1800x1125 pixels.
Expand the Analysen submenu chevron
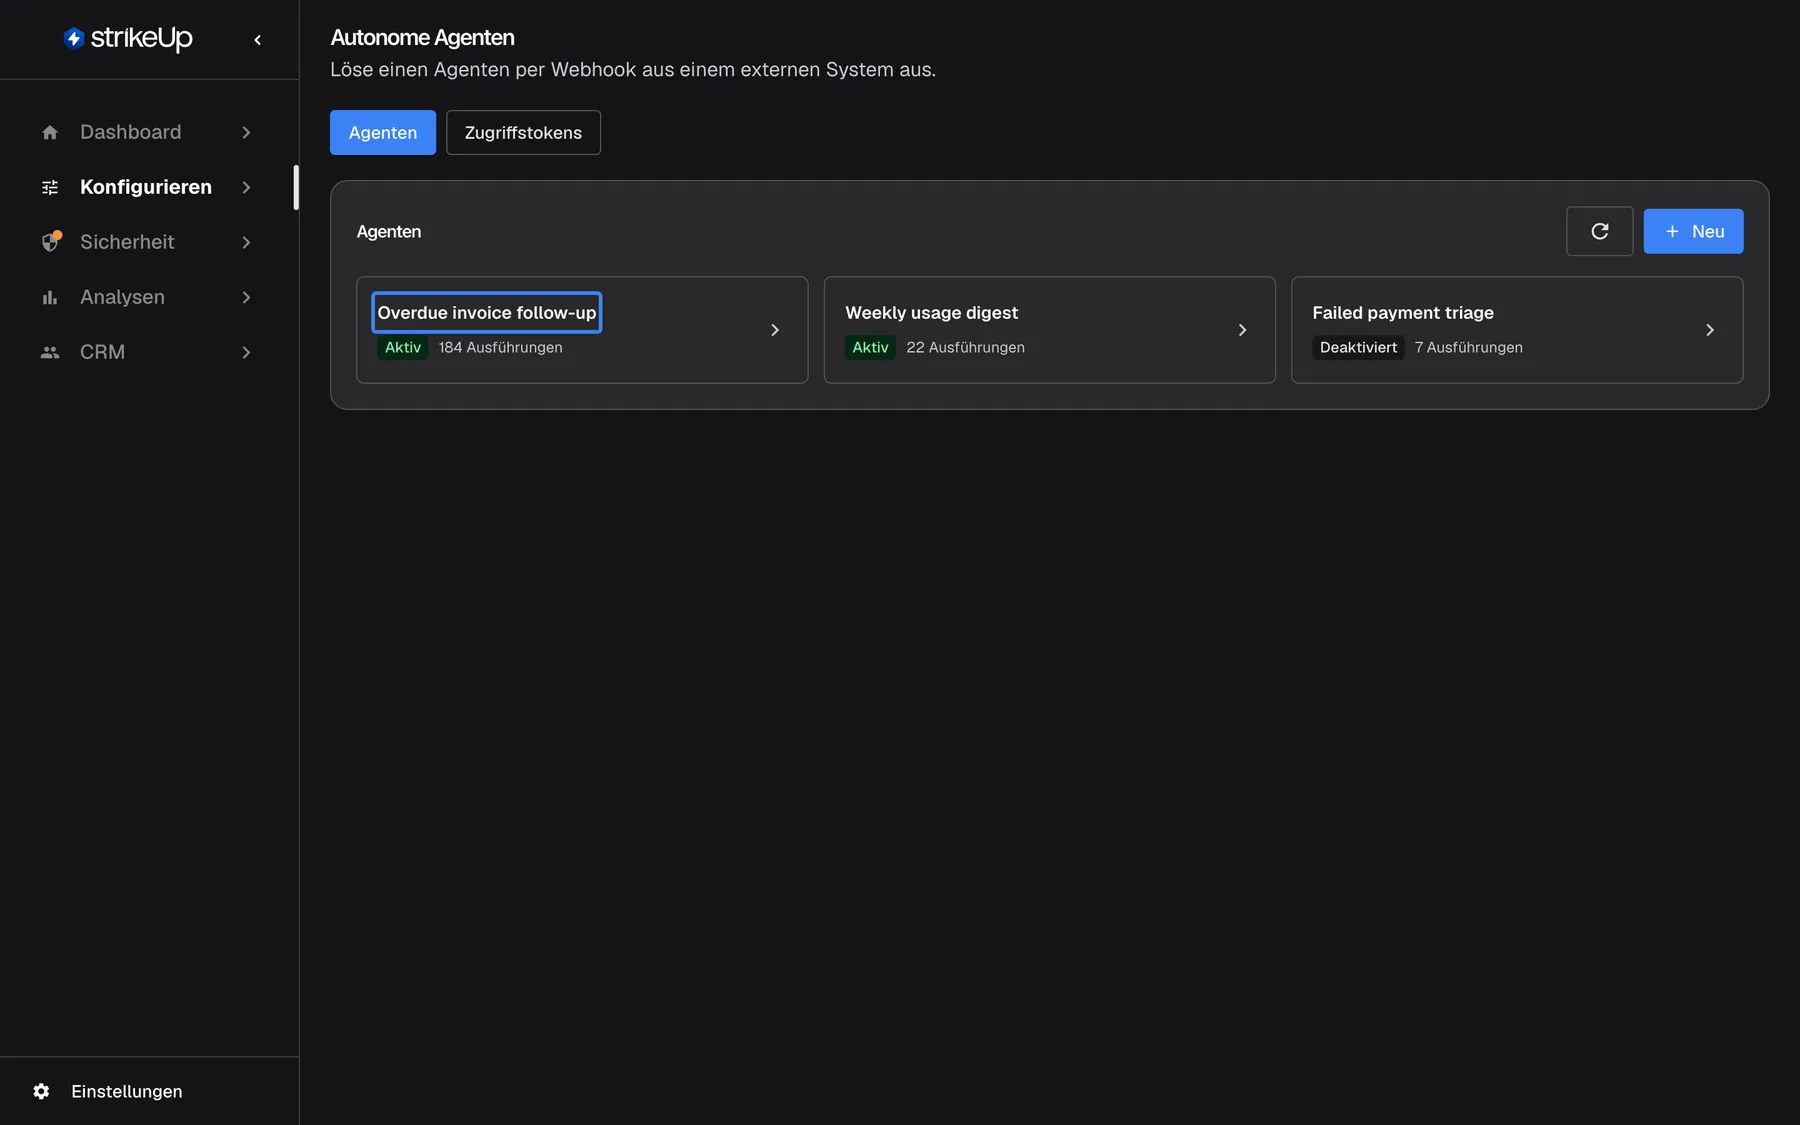[x=246, y=297]
